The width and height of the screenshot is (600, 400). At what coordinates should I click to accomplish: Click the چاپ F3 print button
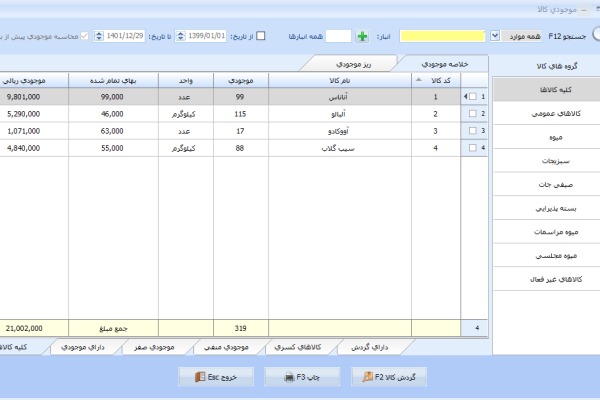click(x=302, y=377)
